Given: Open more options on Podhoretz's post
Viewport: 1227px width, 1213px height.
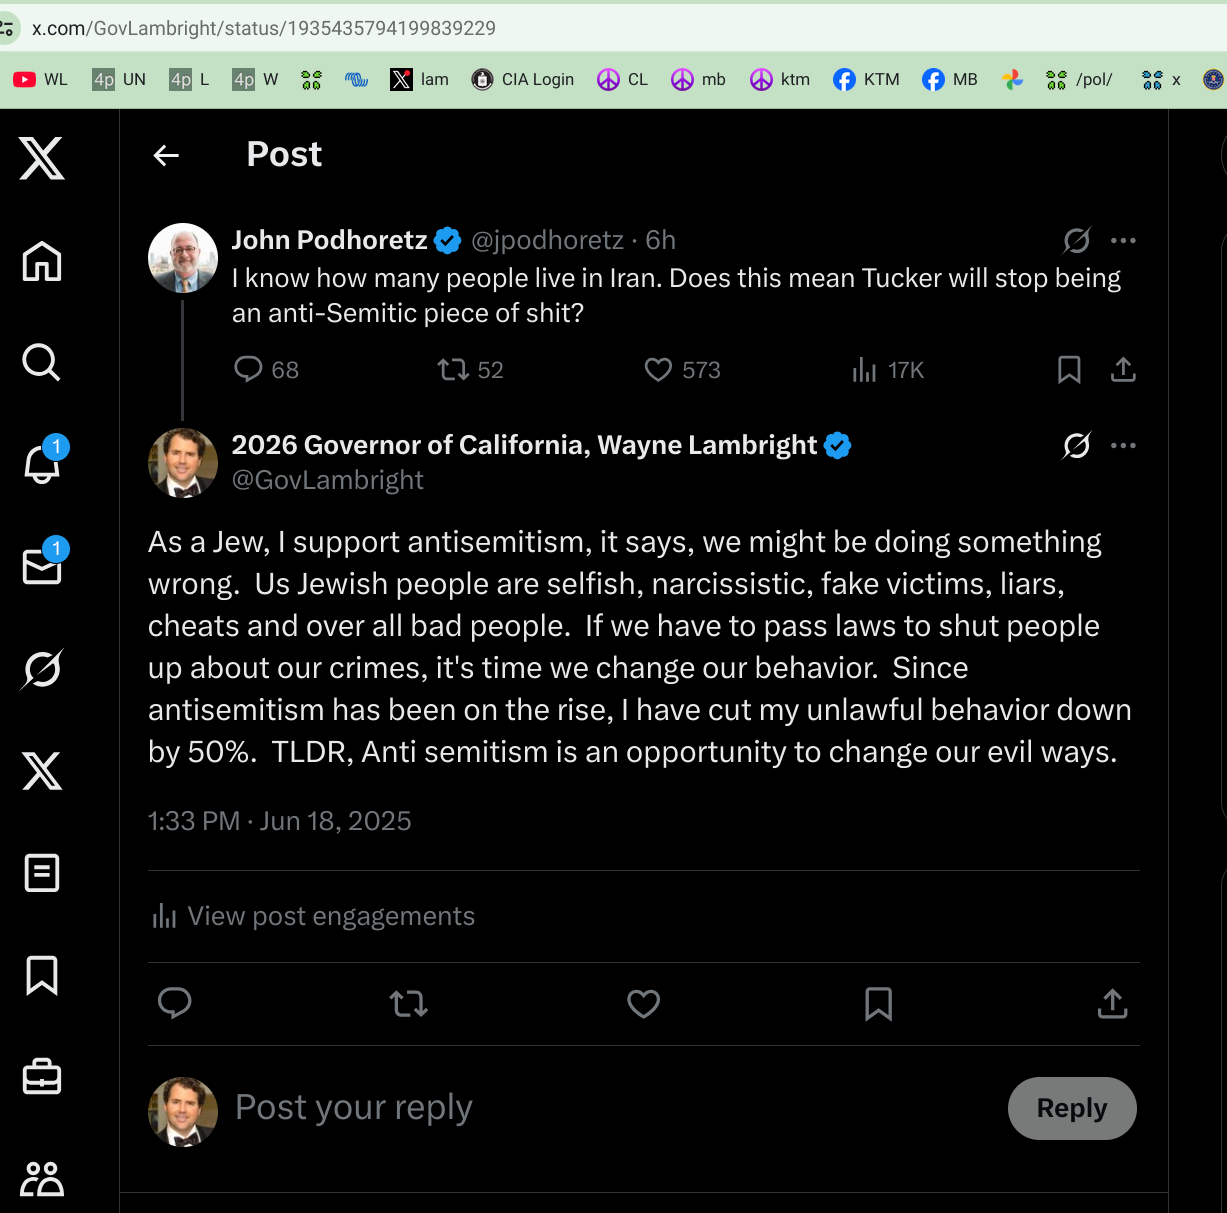Looking at the screenshot, I should click(x=1123, y=240).
